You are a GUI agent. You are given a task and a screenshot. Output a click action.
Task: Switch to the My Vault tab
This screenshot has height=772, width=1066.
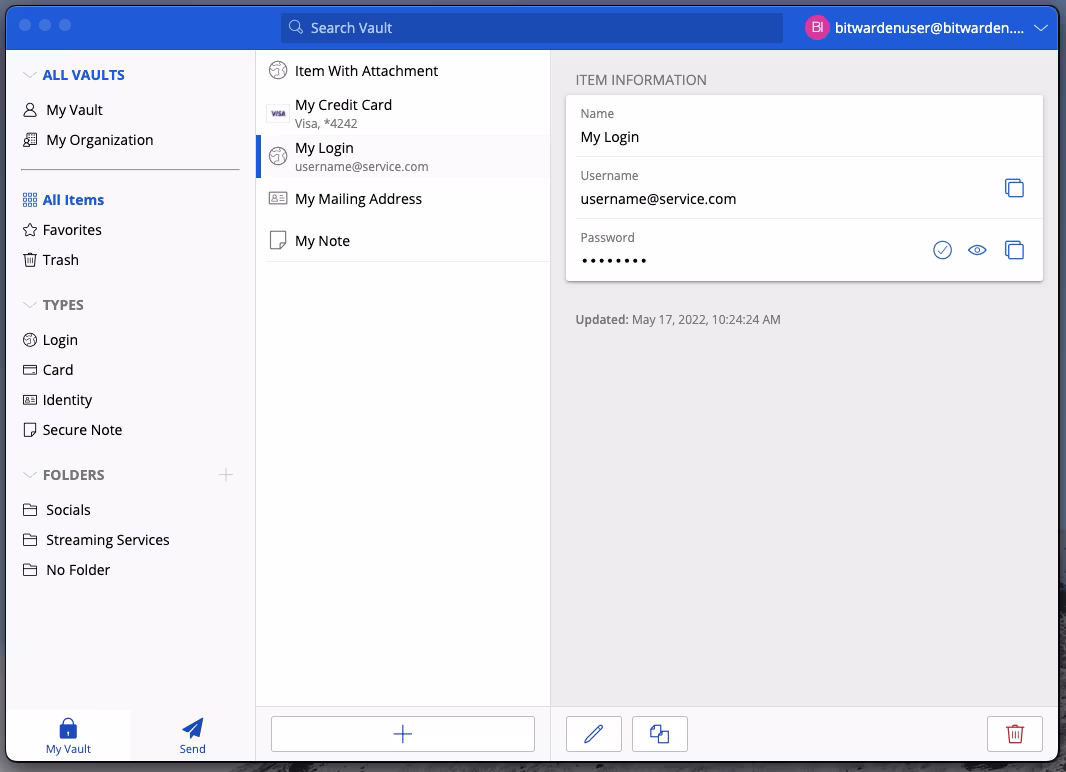tap(68, 735)
